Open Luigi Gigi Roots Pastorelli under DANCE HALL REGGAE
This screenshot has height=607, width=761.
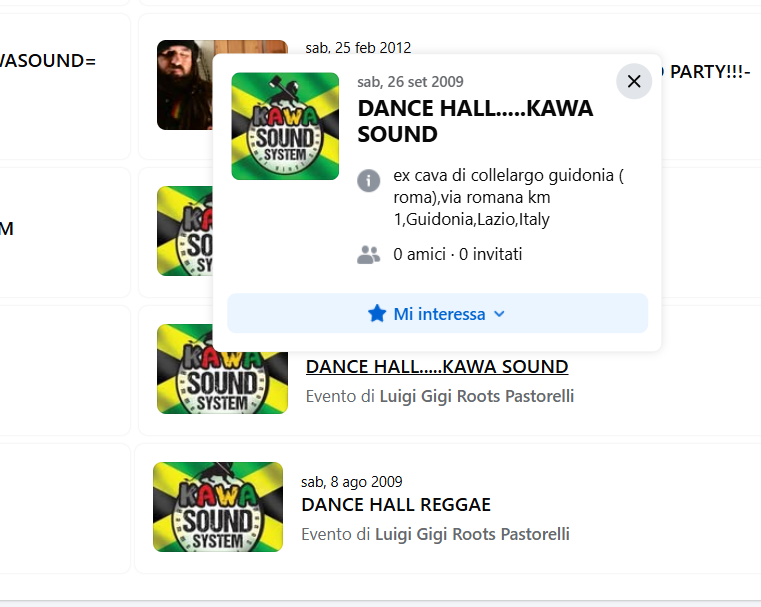(472, 534)
